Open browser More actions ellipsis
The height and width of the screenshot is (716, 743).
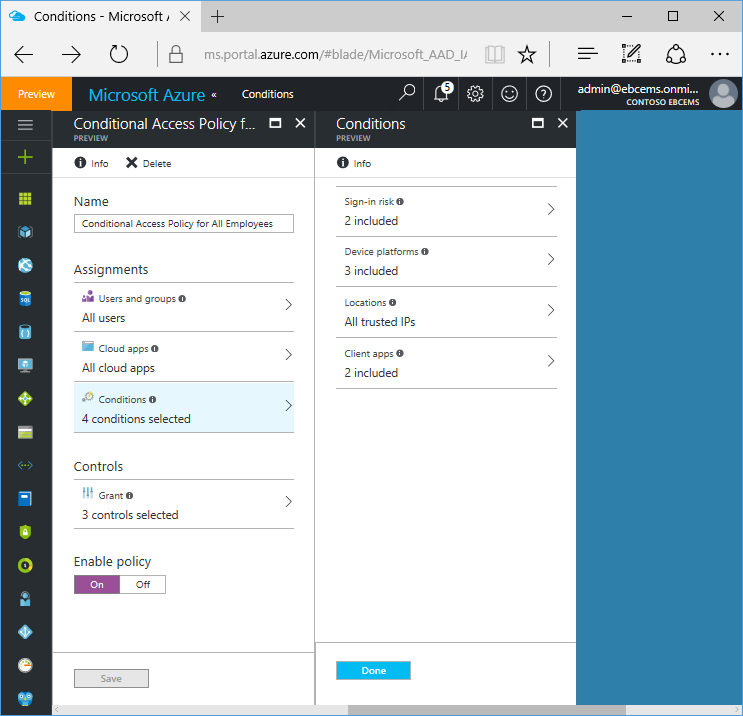coord(720,54)
